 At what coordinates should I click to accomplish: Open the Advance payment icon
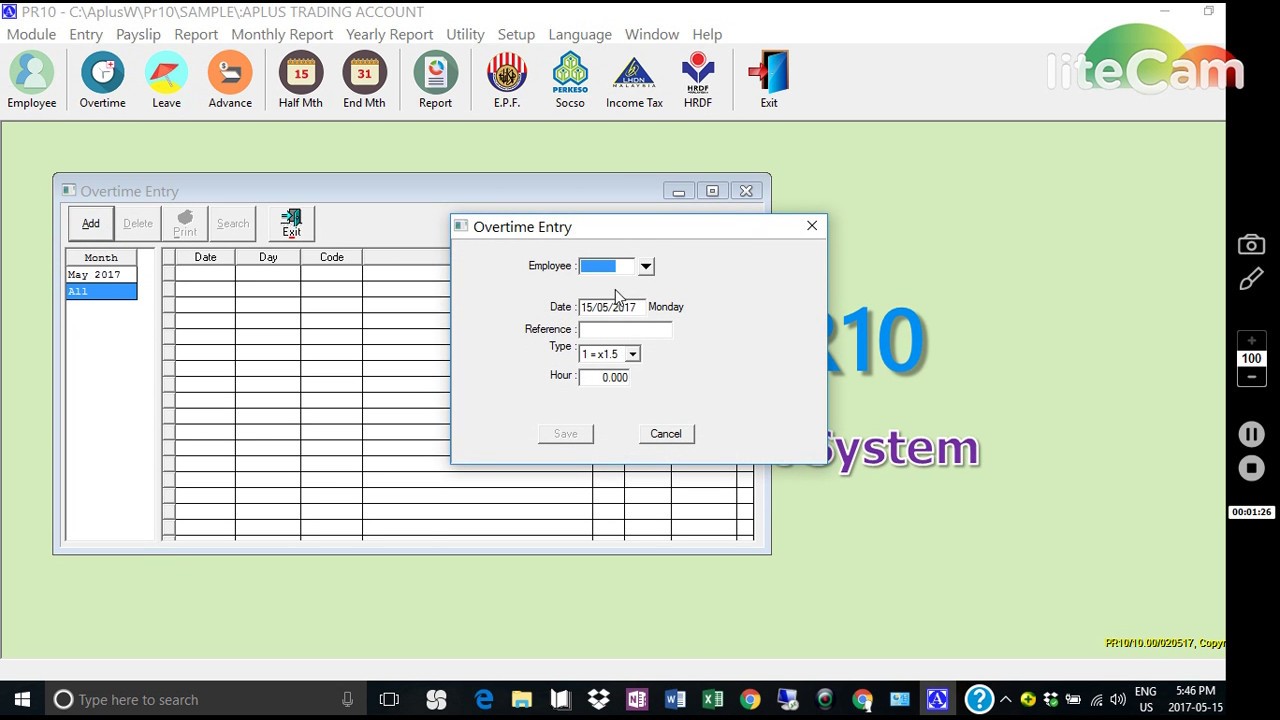[230, 80]
